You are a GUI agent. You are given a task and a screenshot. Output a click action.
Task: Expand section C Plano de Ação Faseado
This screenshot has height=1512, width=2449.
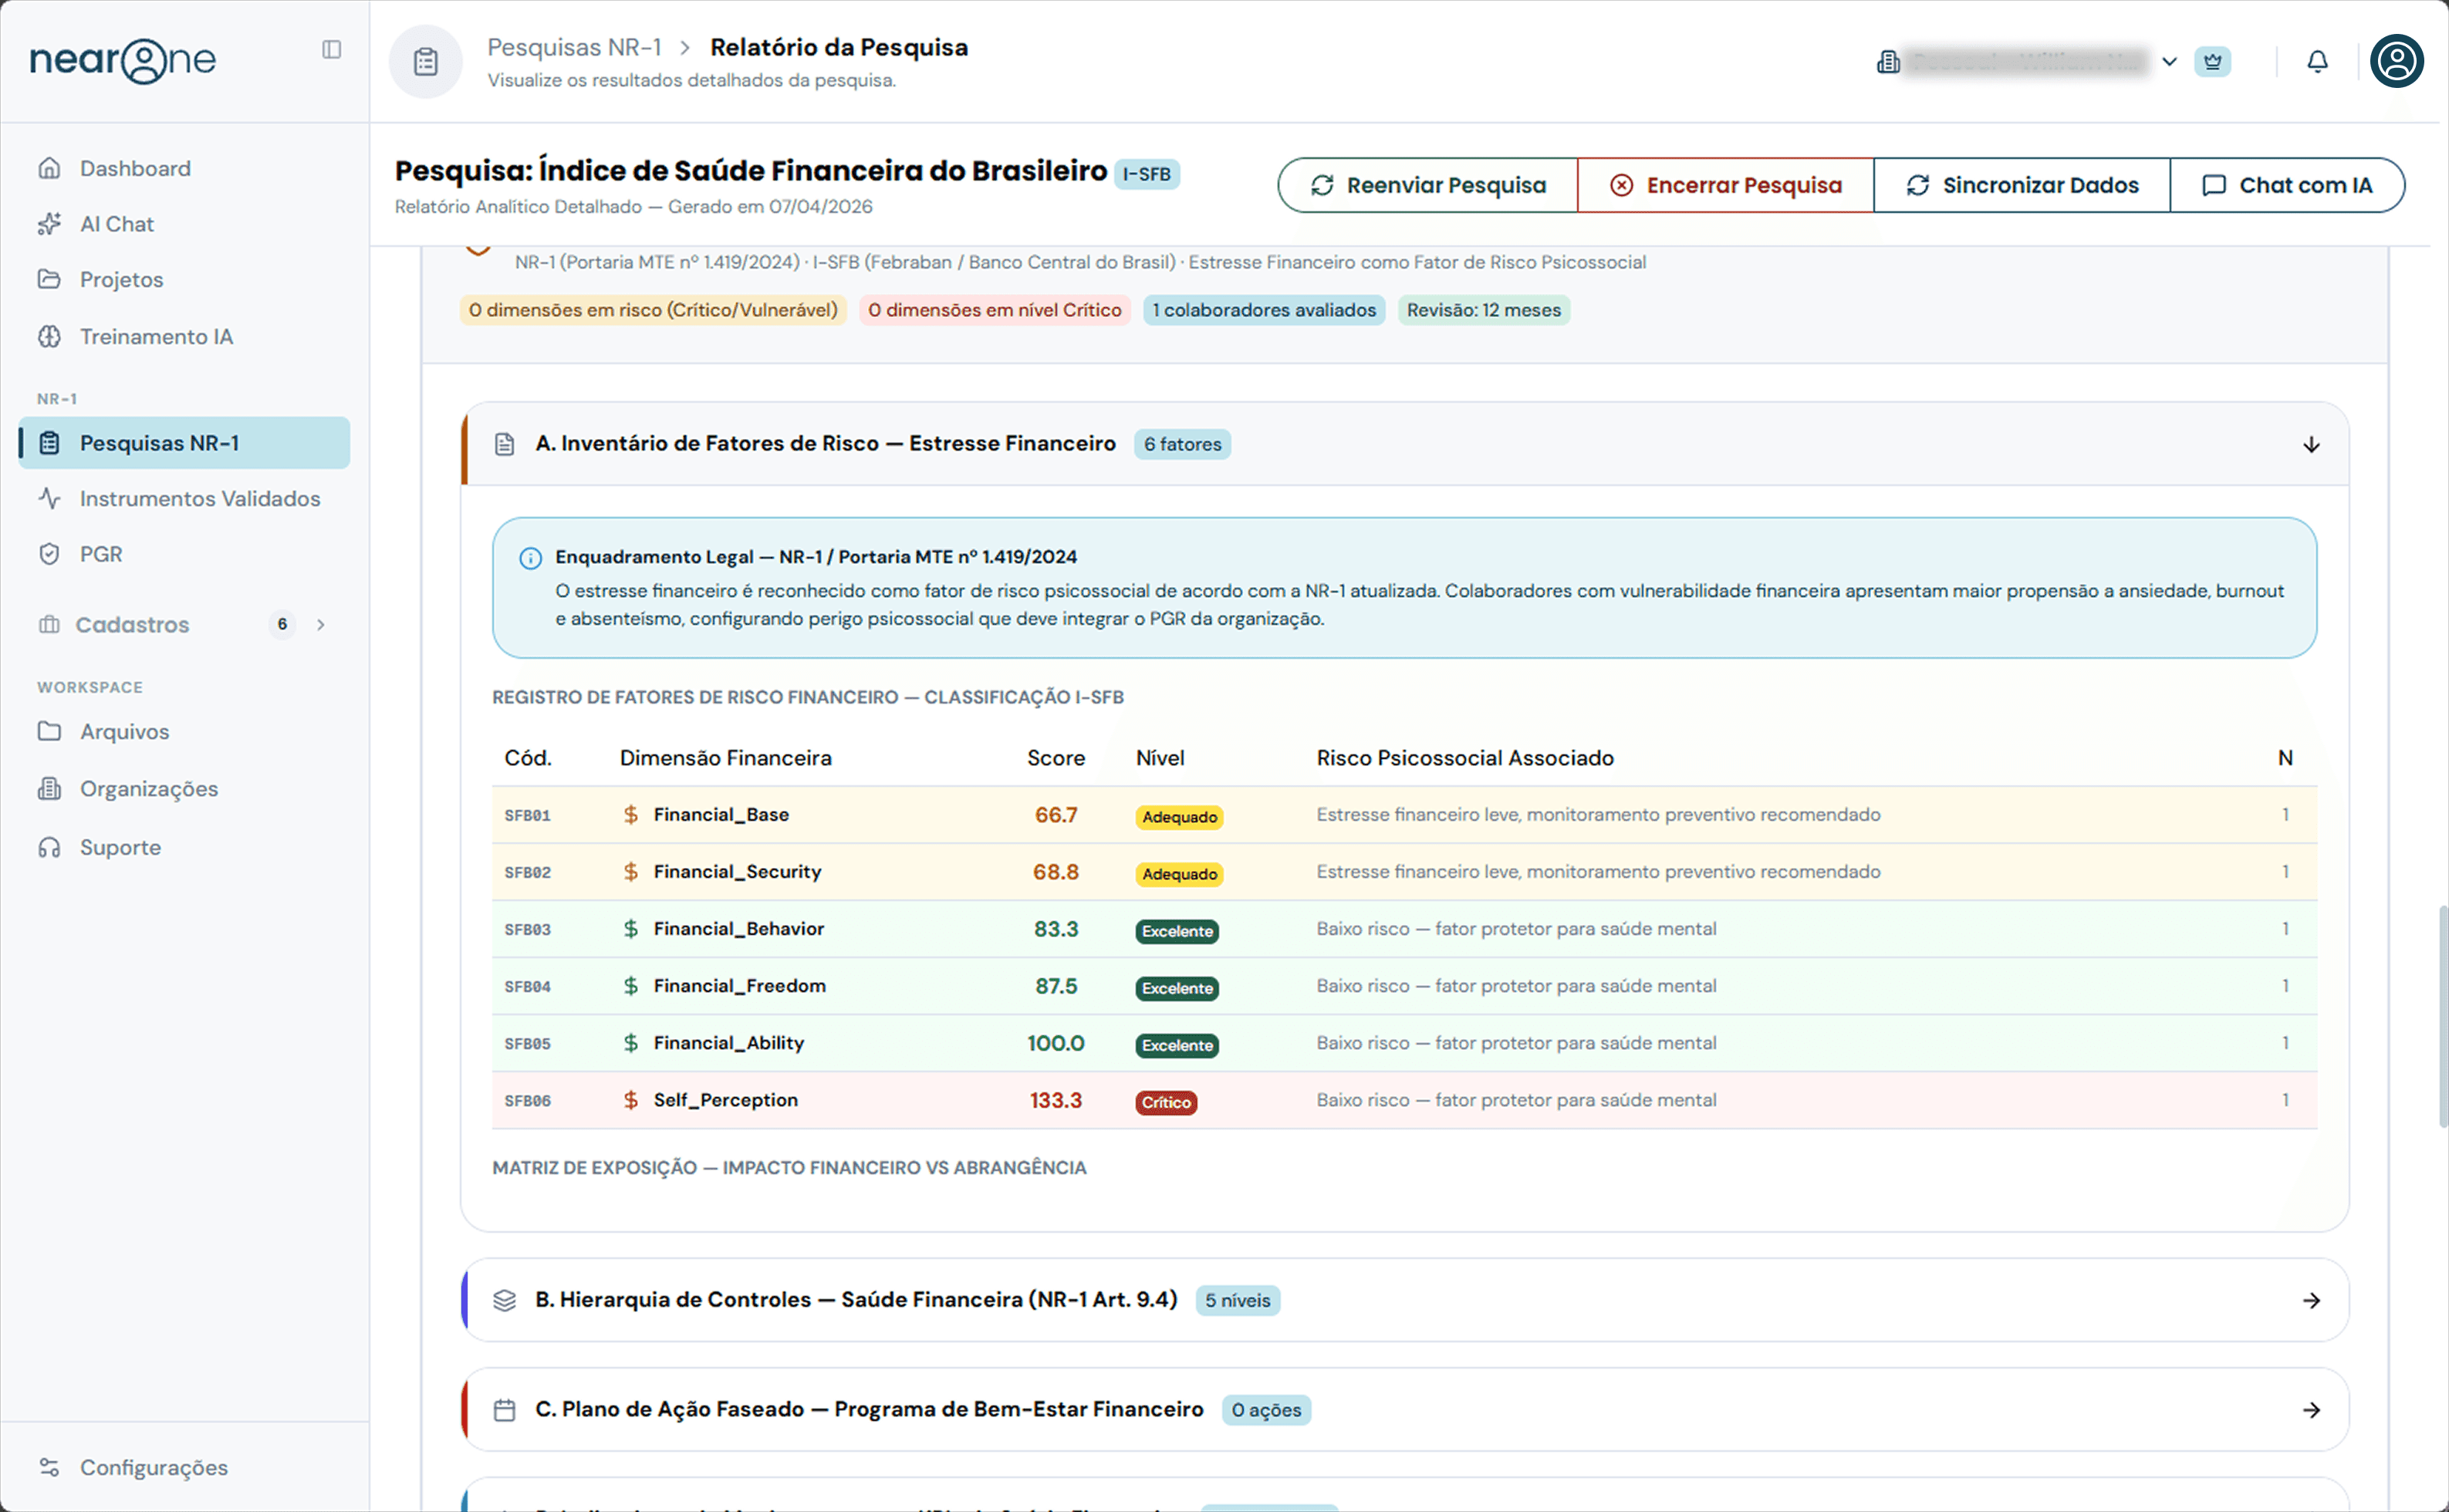click(2310, 1410)
